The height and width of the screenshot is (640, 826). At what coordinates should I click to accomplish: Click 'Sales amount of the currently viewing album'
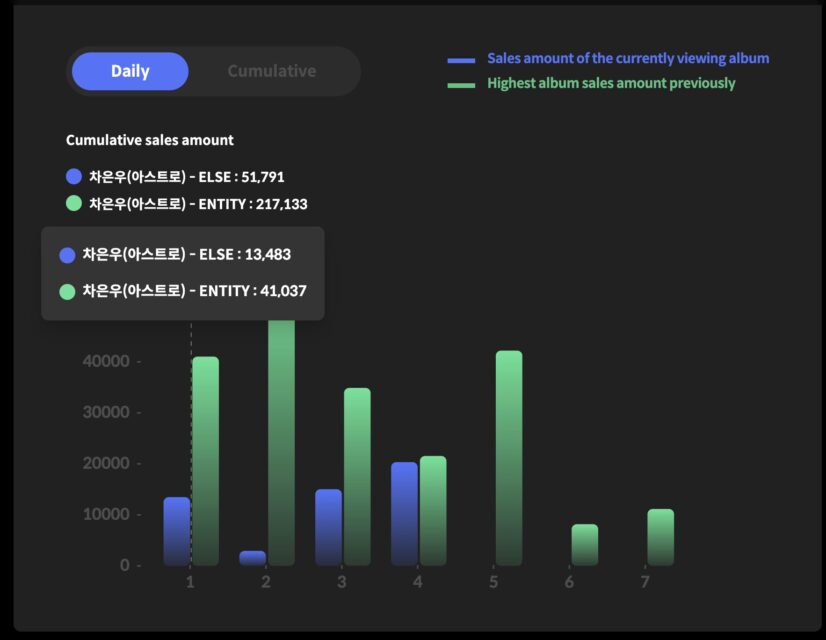tap(628, 58)
